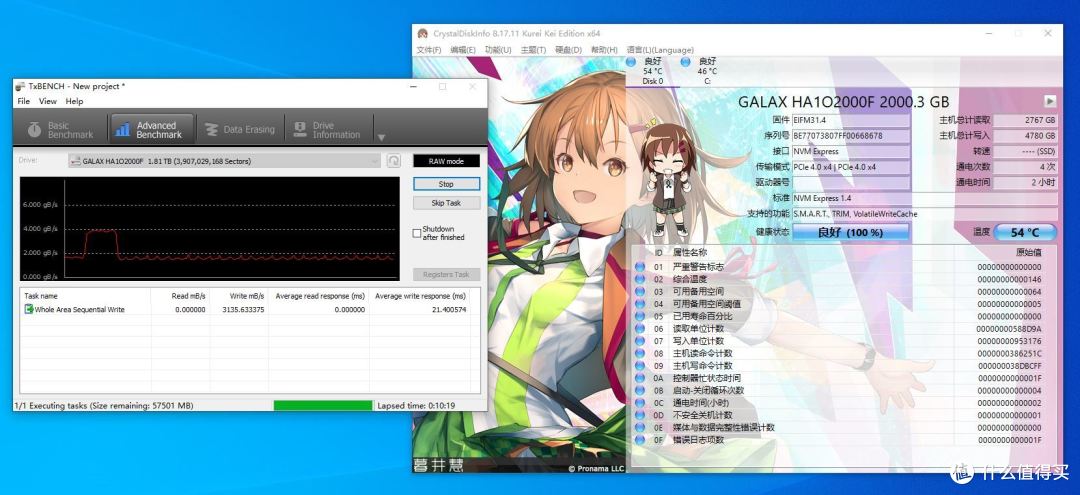Click the status icon for attribute 07
1080x495 pixels.
[640, 341]
